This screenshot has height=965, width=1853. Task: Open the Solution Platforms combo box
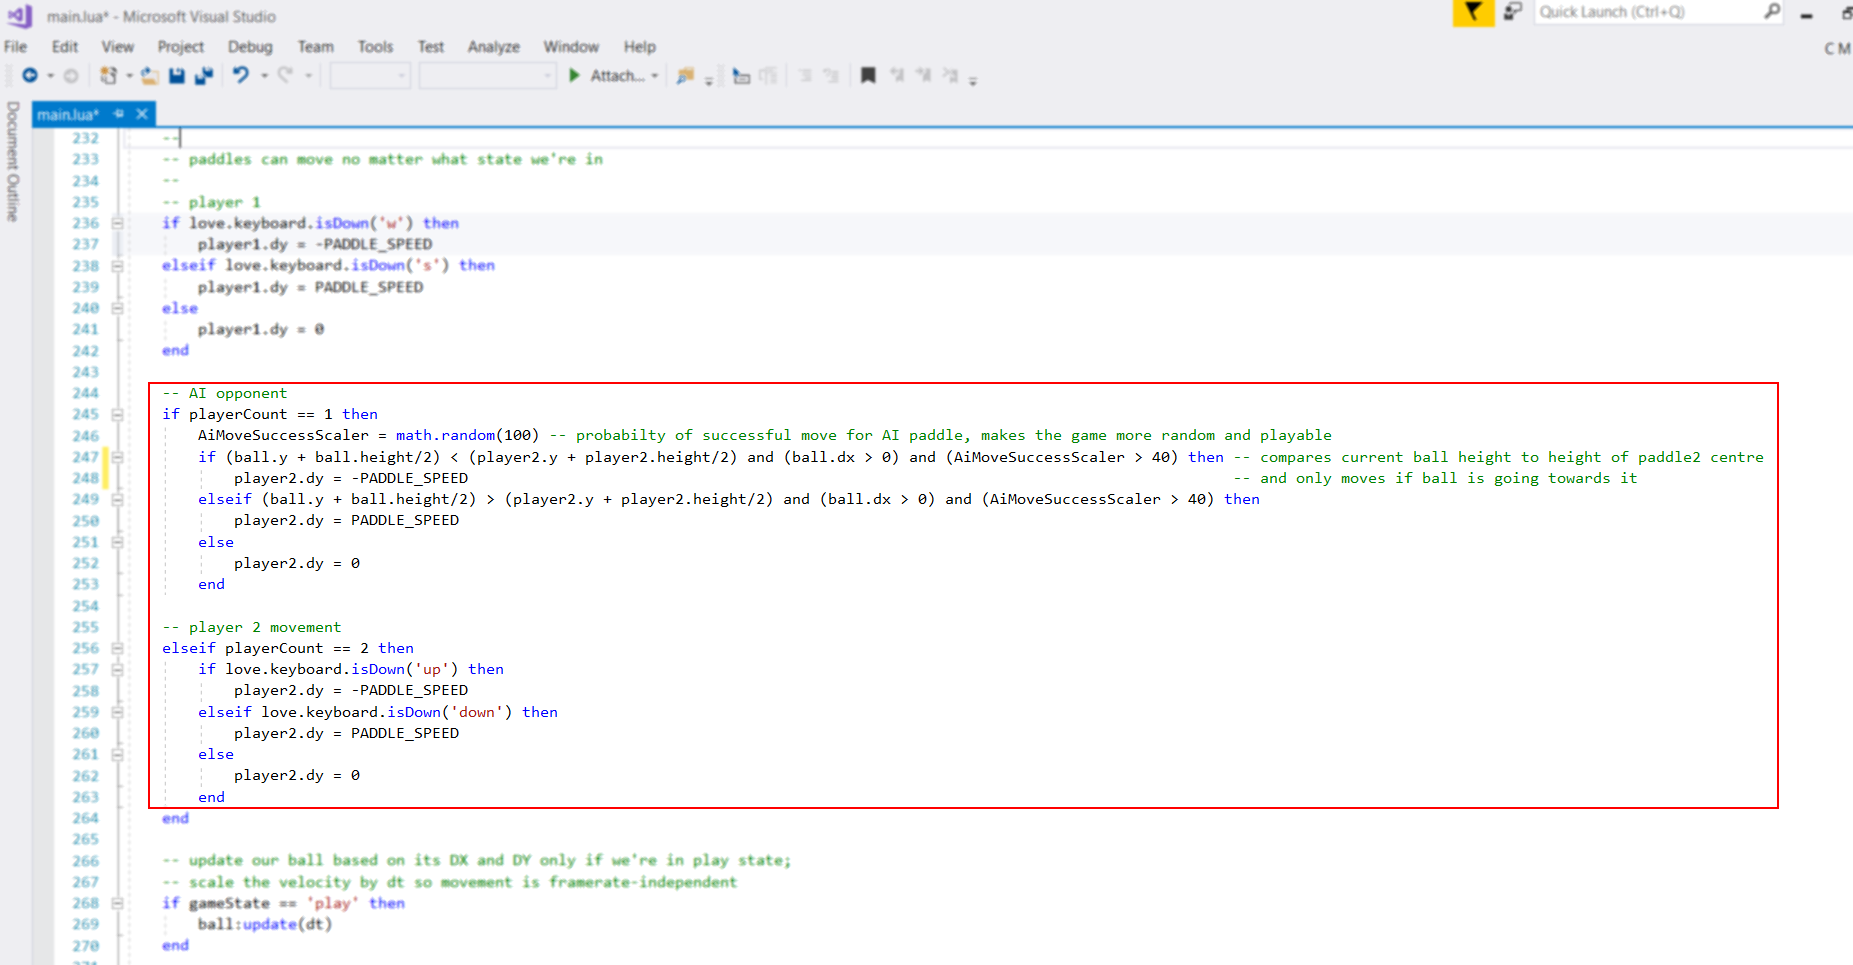point(487,76)
